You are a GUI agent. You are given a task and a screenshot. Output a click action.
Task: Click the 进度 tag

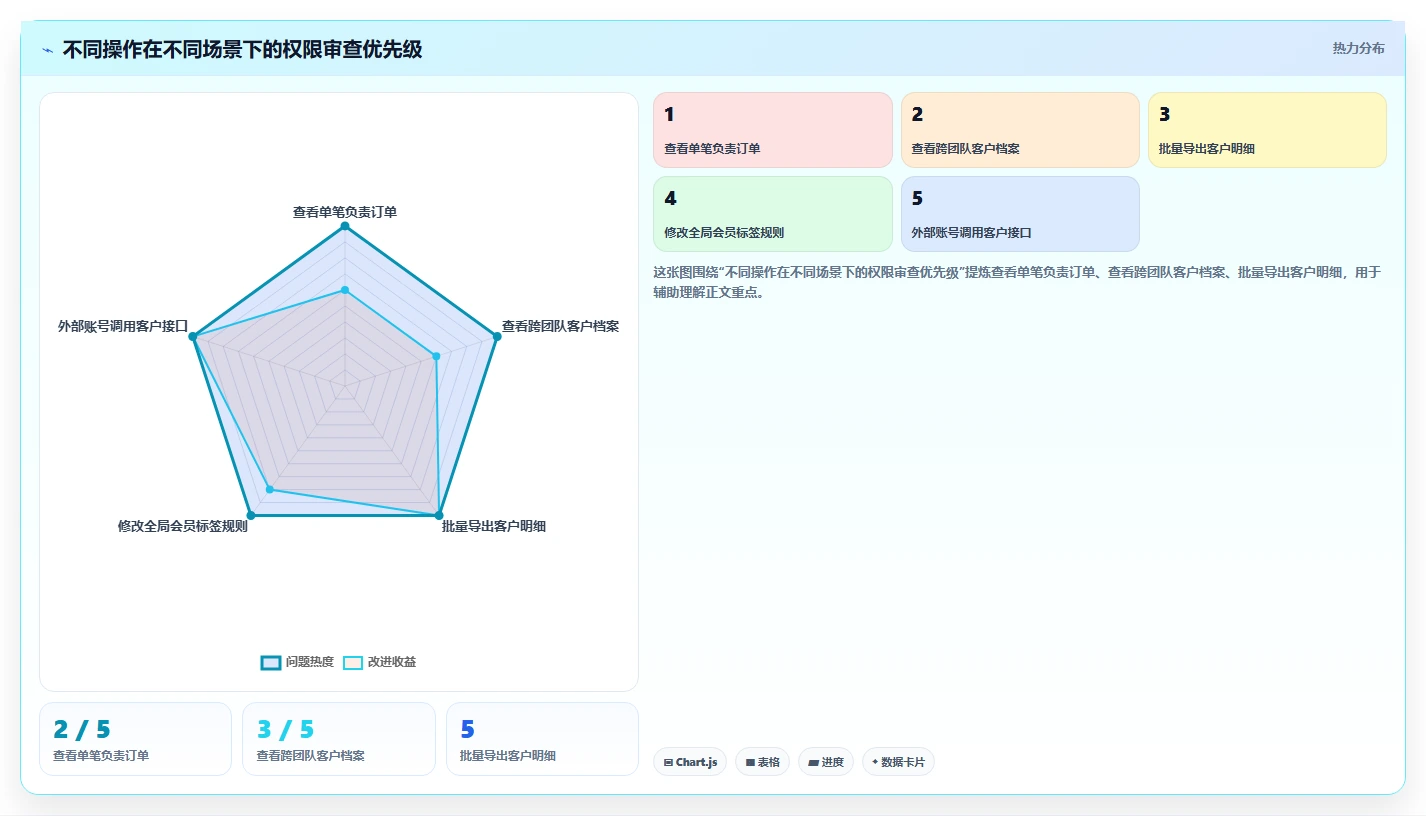[826, 762]
